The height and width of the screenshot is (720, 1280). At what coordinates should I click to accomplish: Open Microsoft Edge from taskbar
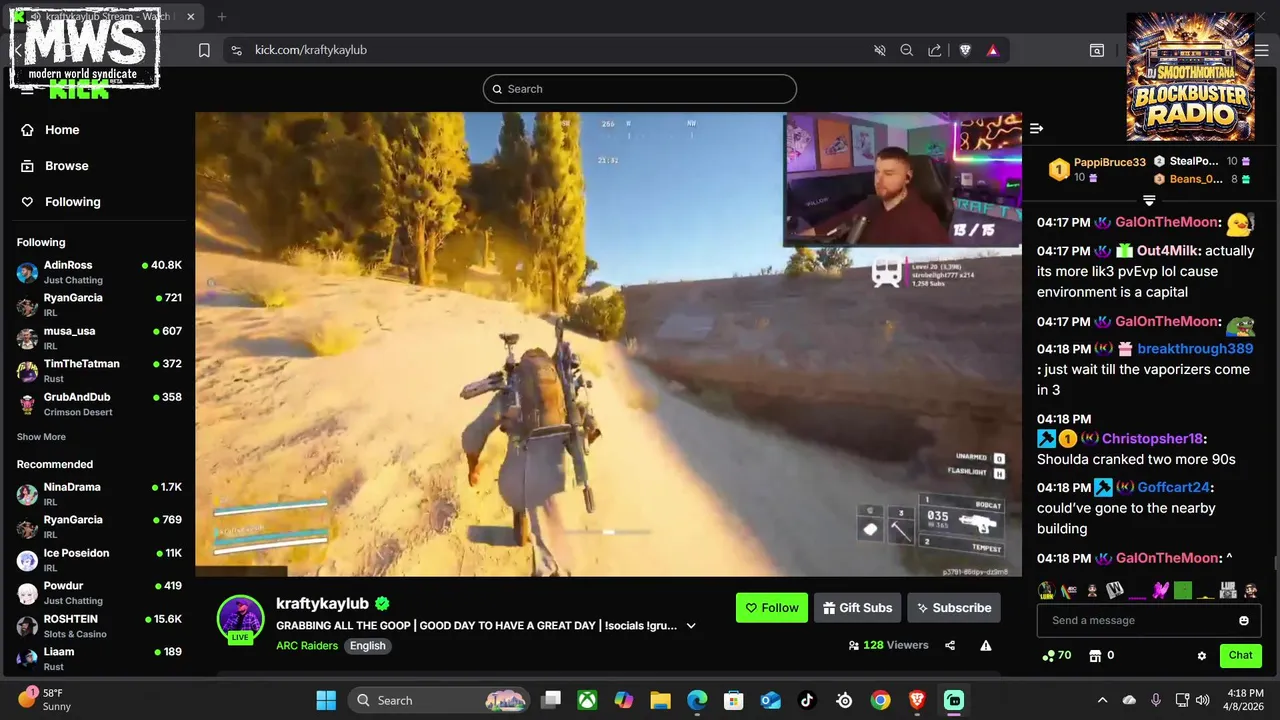coord(697,700)
